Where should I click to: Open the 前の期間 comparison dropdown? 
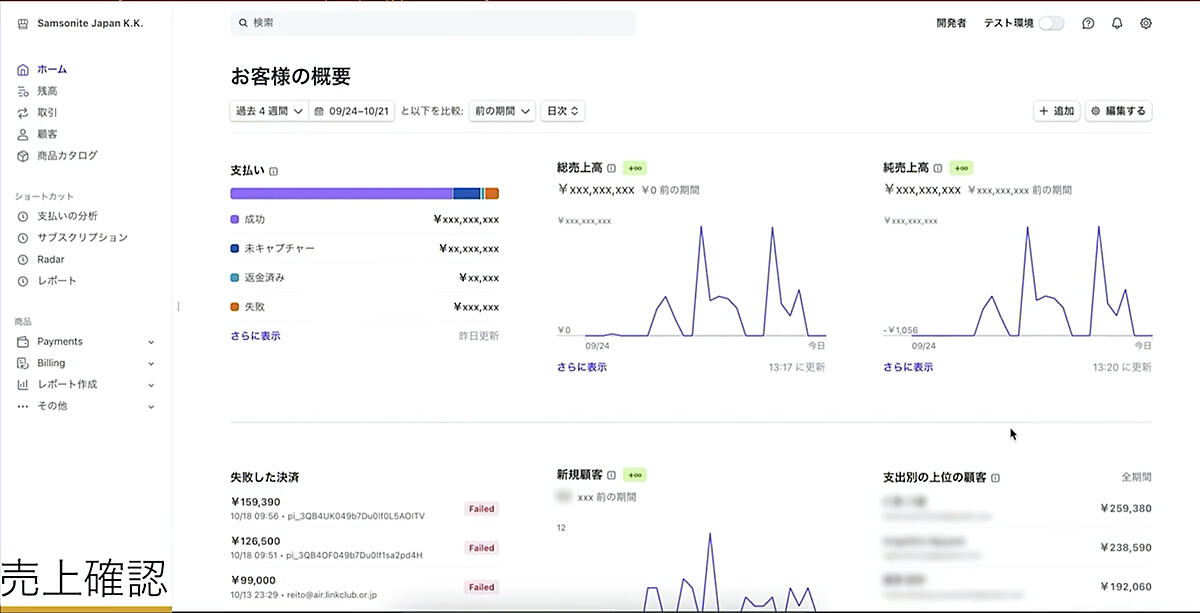point(502,111)
